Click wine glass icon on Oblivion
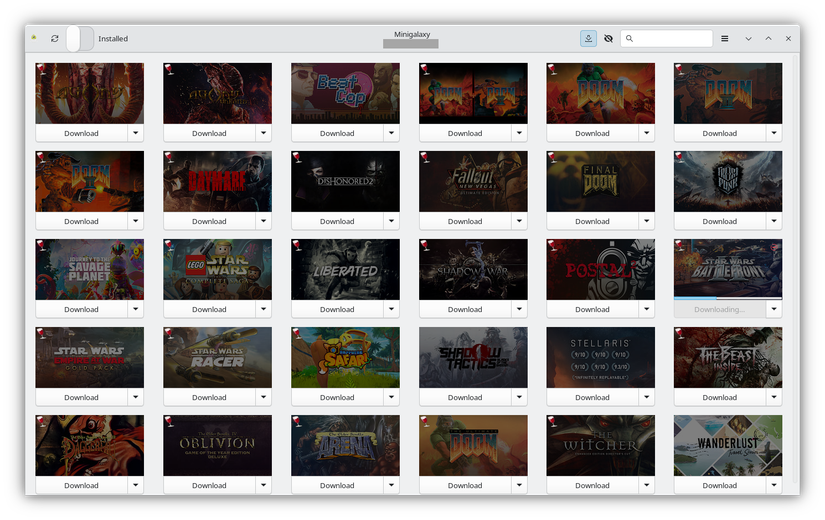 coord(169,421)
